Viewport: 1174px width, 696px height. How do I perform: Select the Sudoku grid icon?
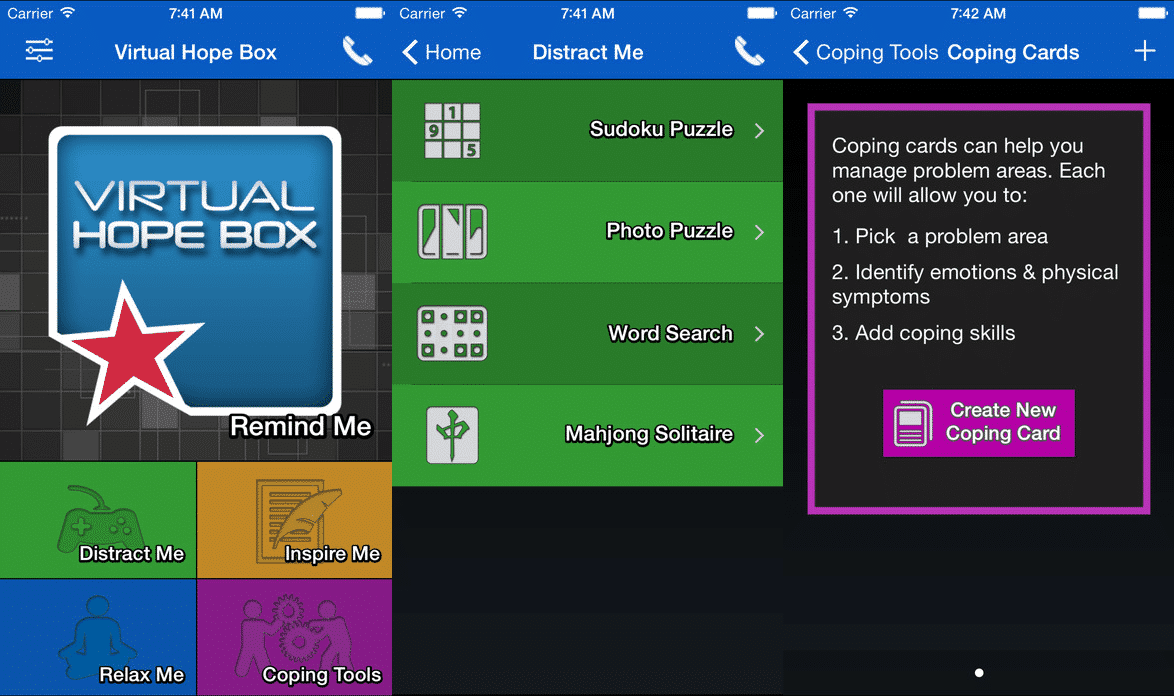click(452, 131)
